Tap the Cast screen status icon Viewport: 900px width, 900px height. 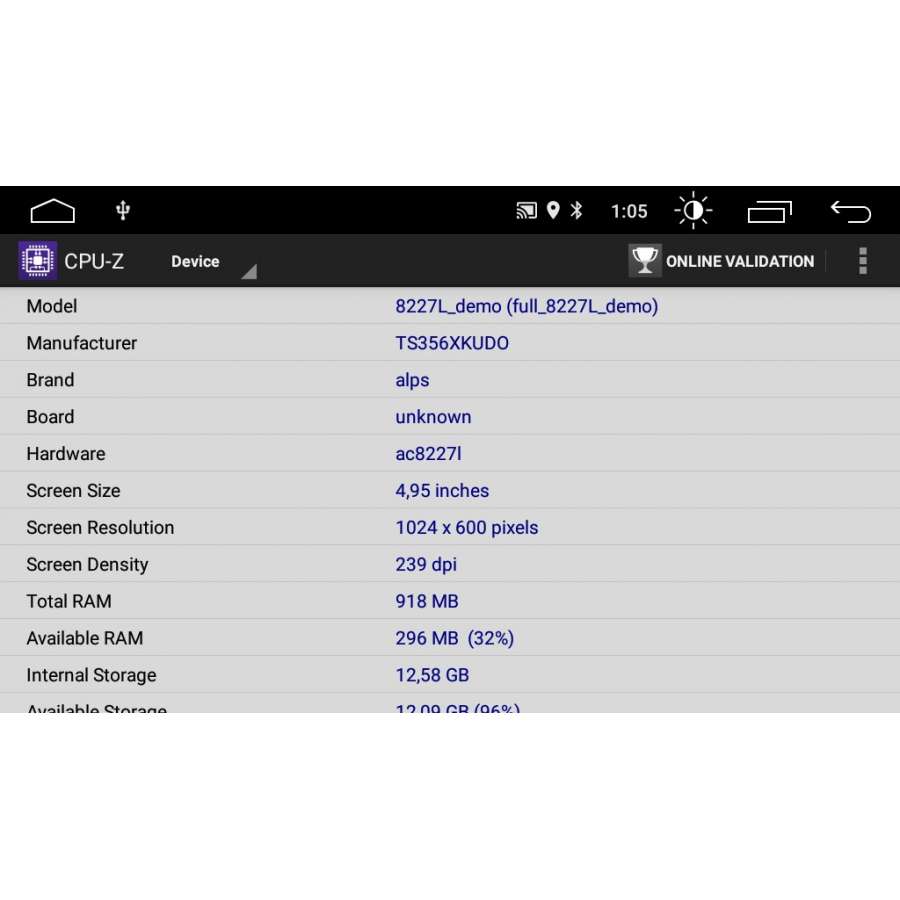click(526, 211)
